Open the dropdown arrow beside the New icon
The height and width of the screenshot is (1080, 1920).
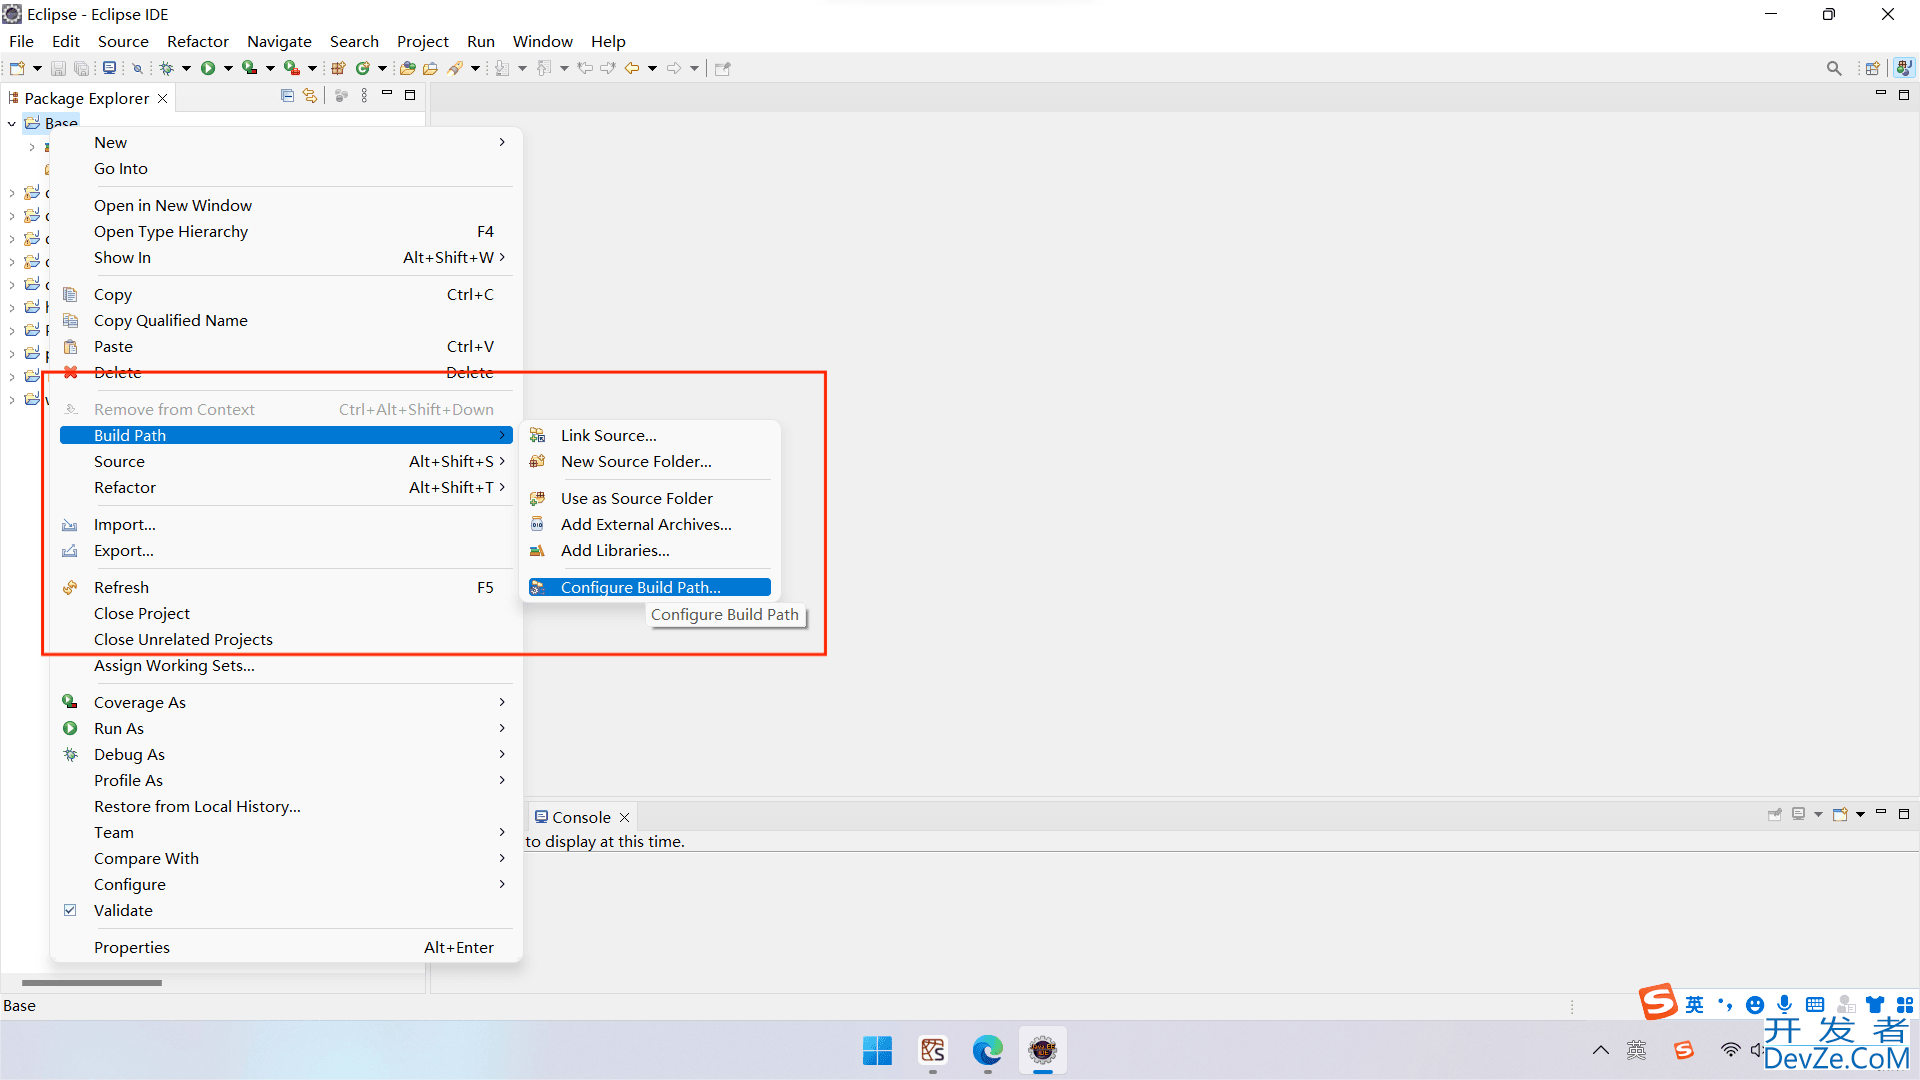[37, 68]
